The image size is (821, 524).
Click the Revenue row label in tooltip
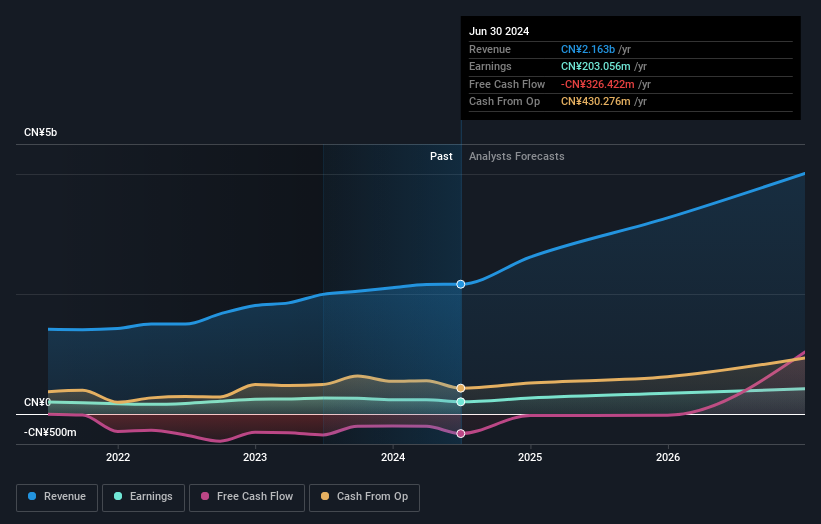pyautogui.click(x=490, y=49)
